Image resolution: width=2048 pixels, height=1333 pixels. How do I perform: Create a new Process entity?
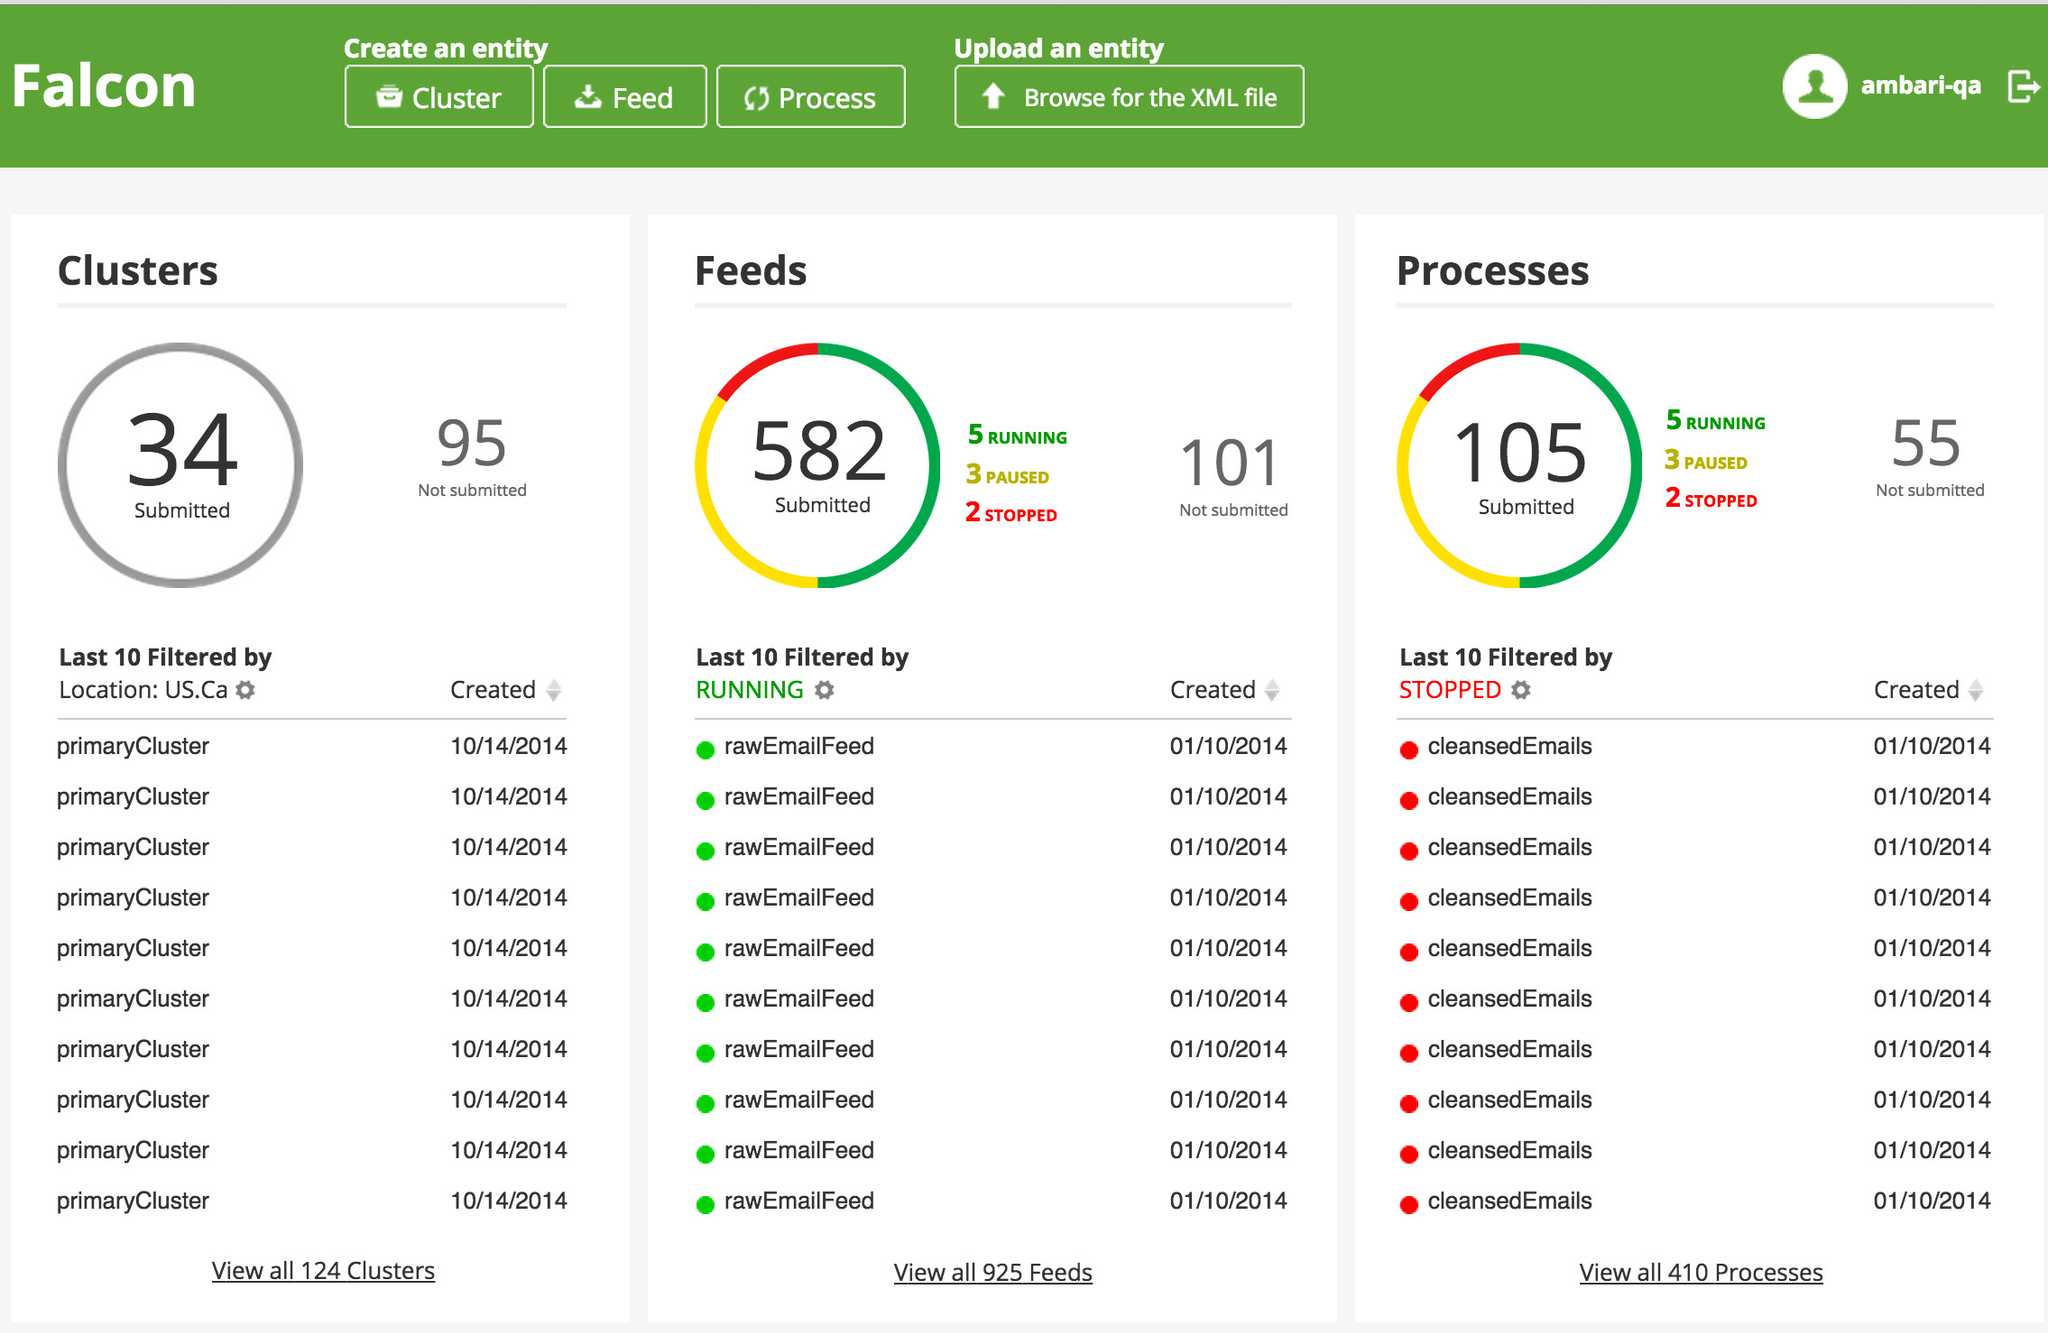pos(811,97)
